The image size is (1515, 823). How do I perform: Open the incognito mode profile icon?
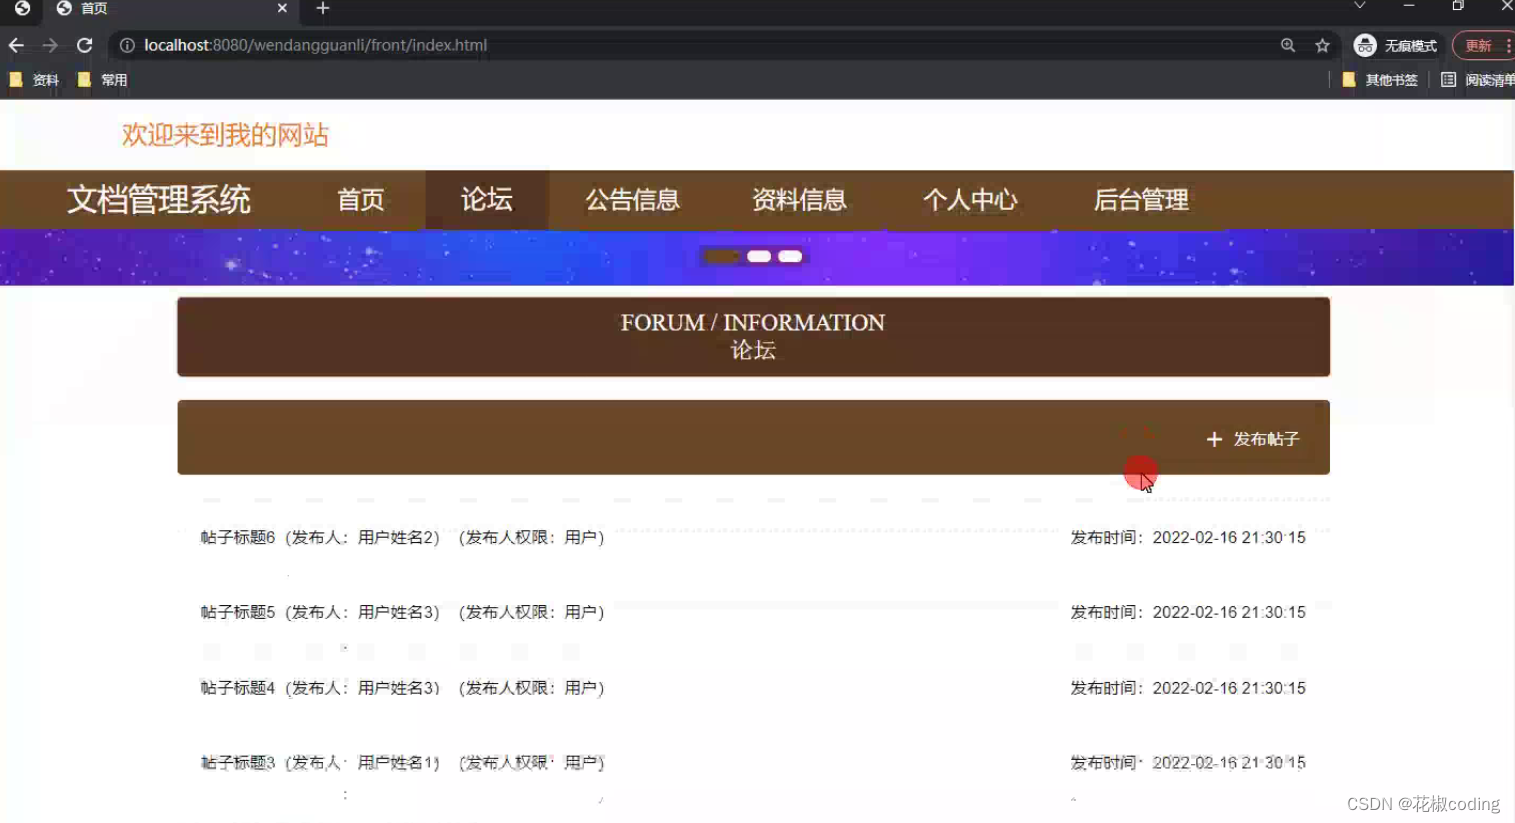(x=1364, y=45)
